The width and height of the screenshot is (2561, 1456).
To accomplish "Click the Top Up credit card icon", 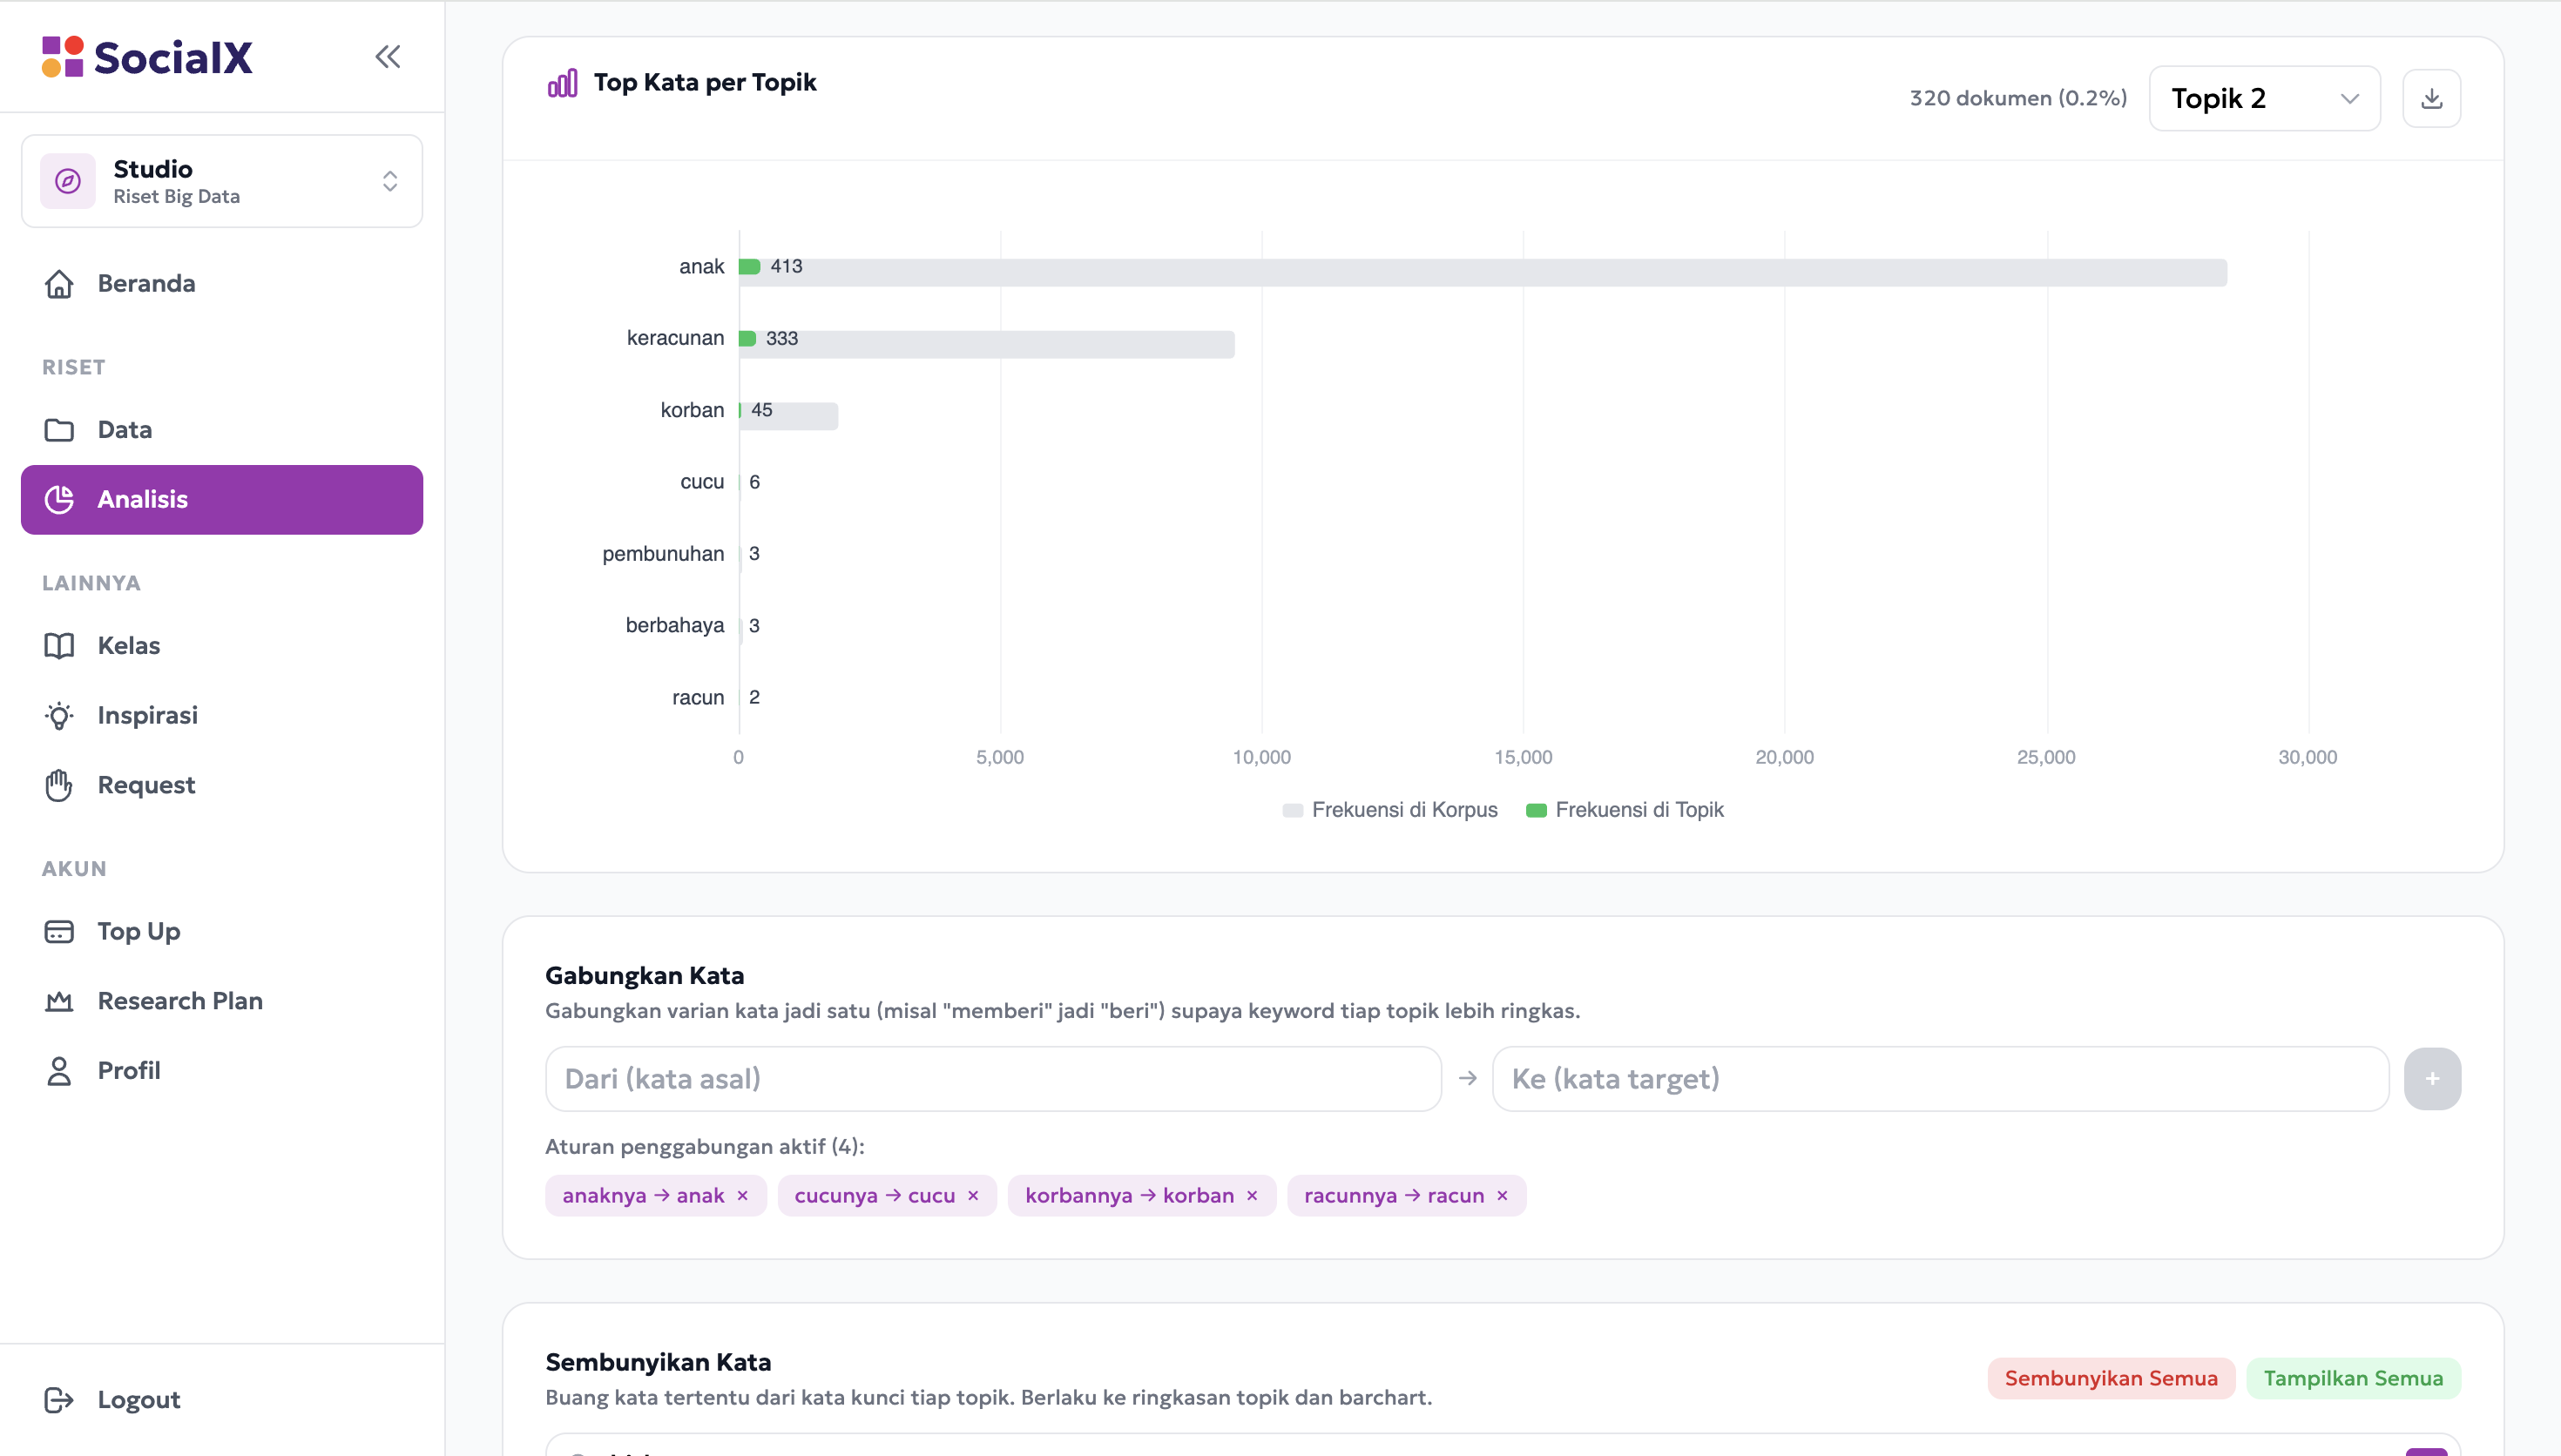I will pyautogui.click(x=59, y=932).
